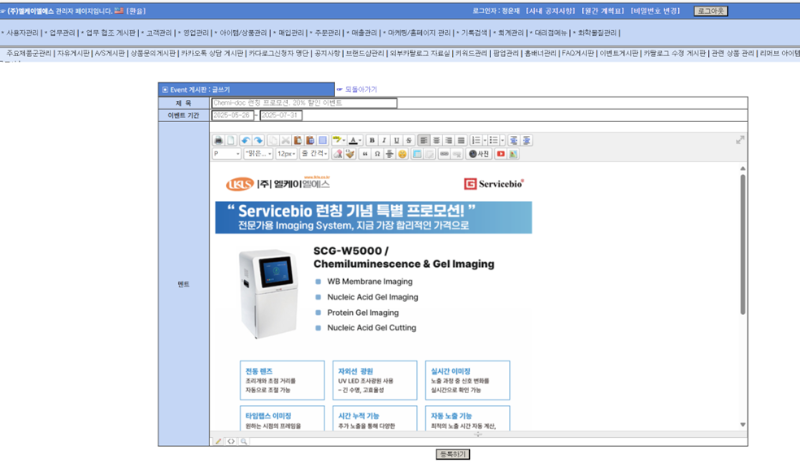
Task: Open the highlight color dropdown arrow
Action: point(344,140)
